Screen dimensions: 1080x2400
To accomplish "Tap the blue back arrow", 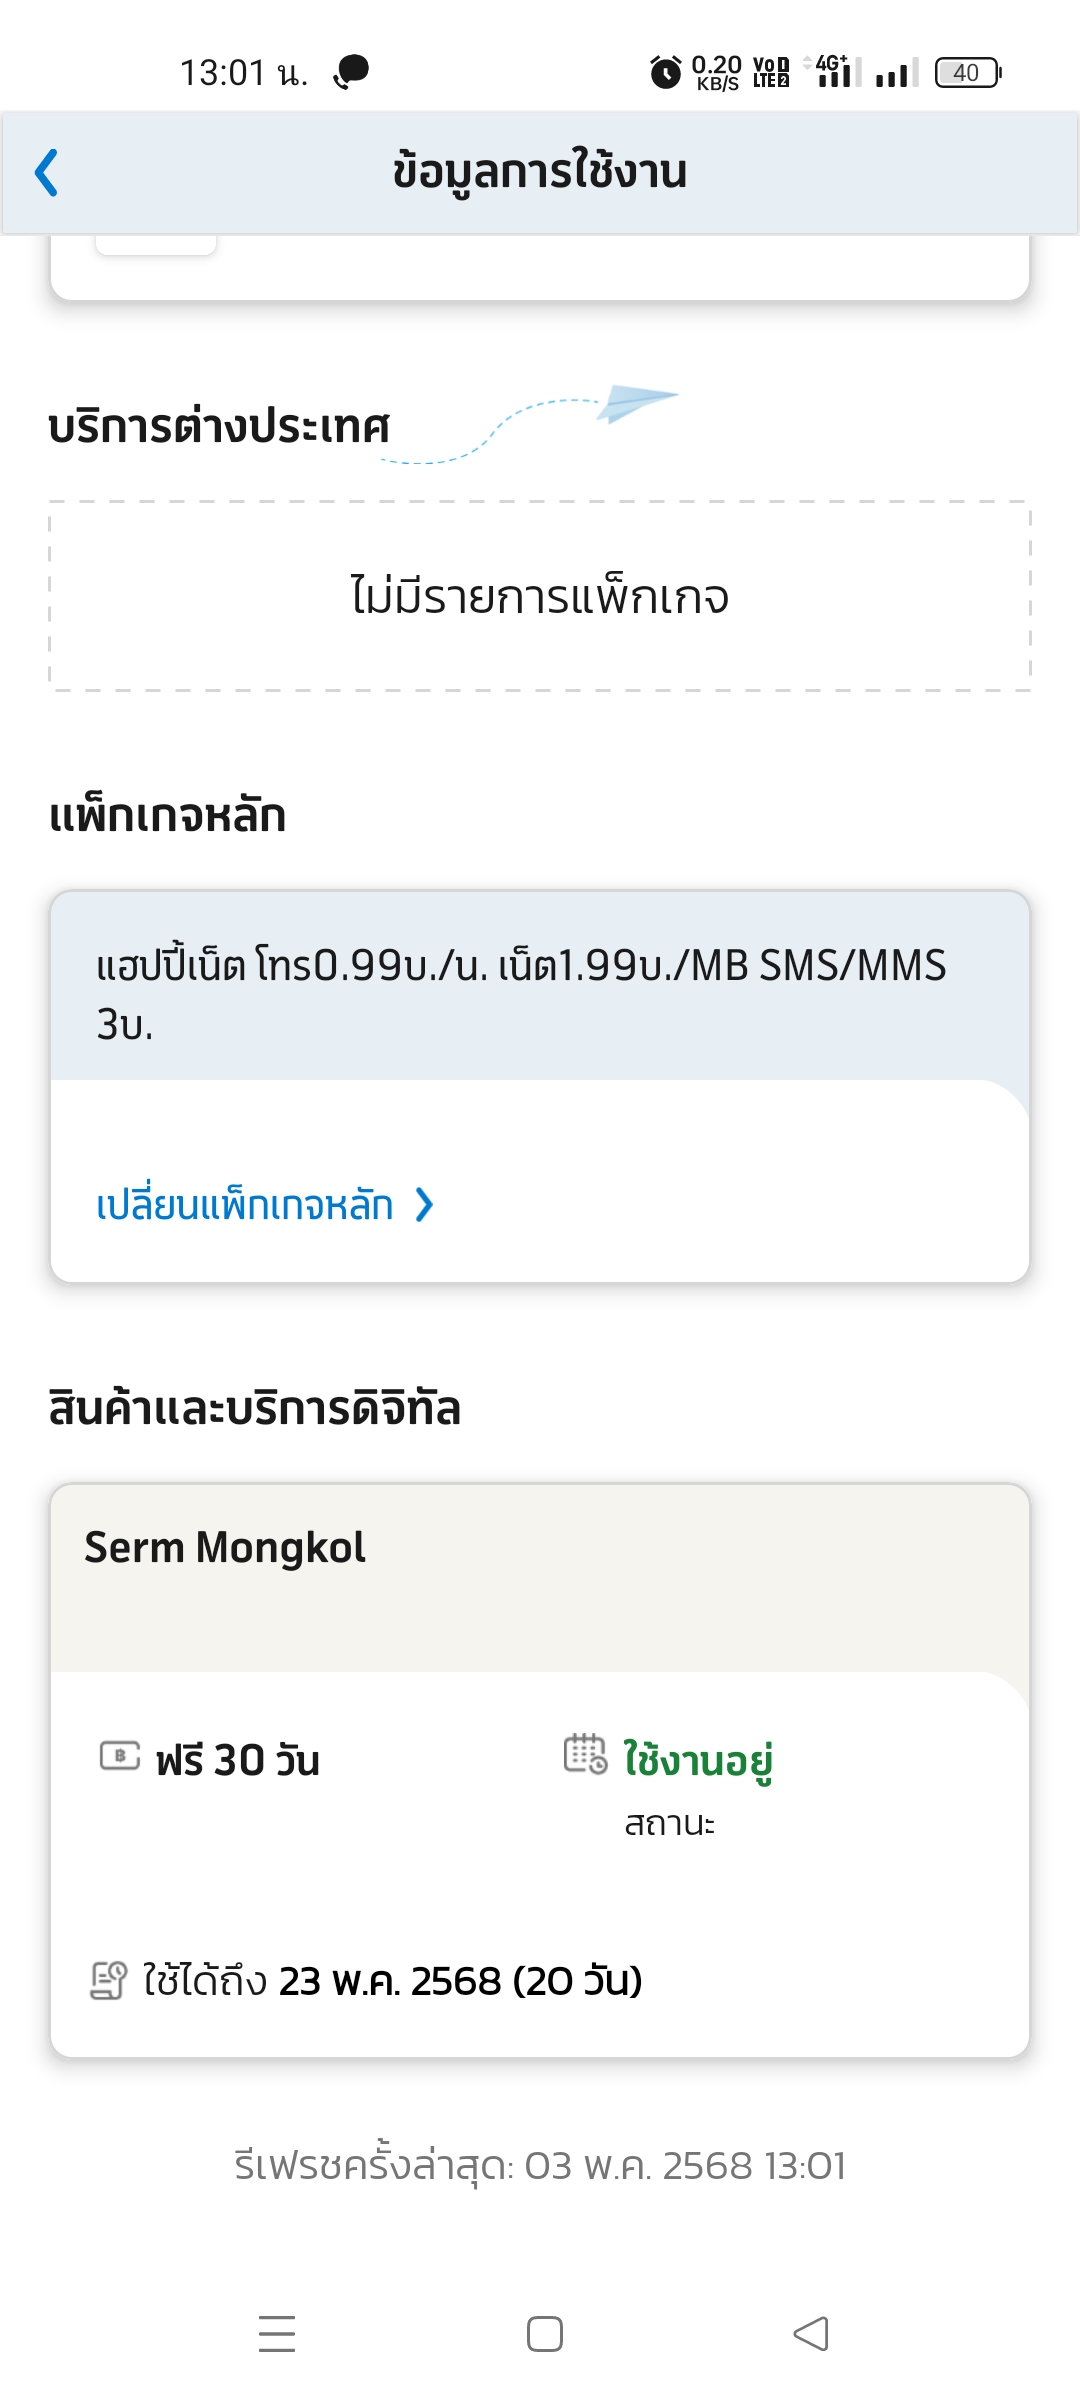I will coord(47,173).
